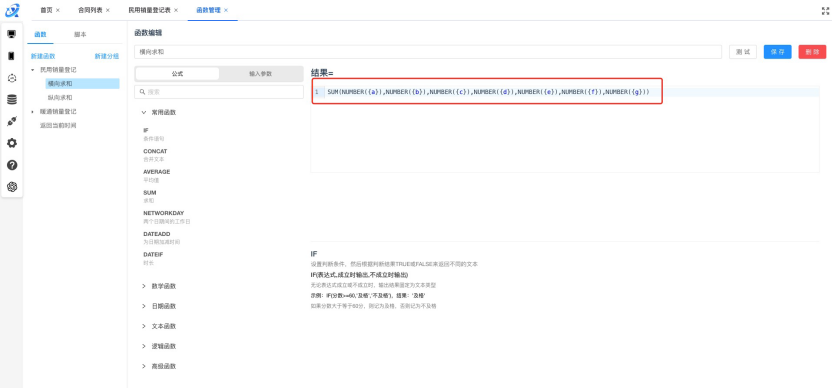This screenshot has height=388, width=832.
Task: Open the plug connector sidebar icon
Action: pos(12,122)
